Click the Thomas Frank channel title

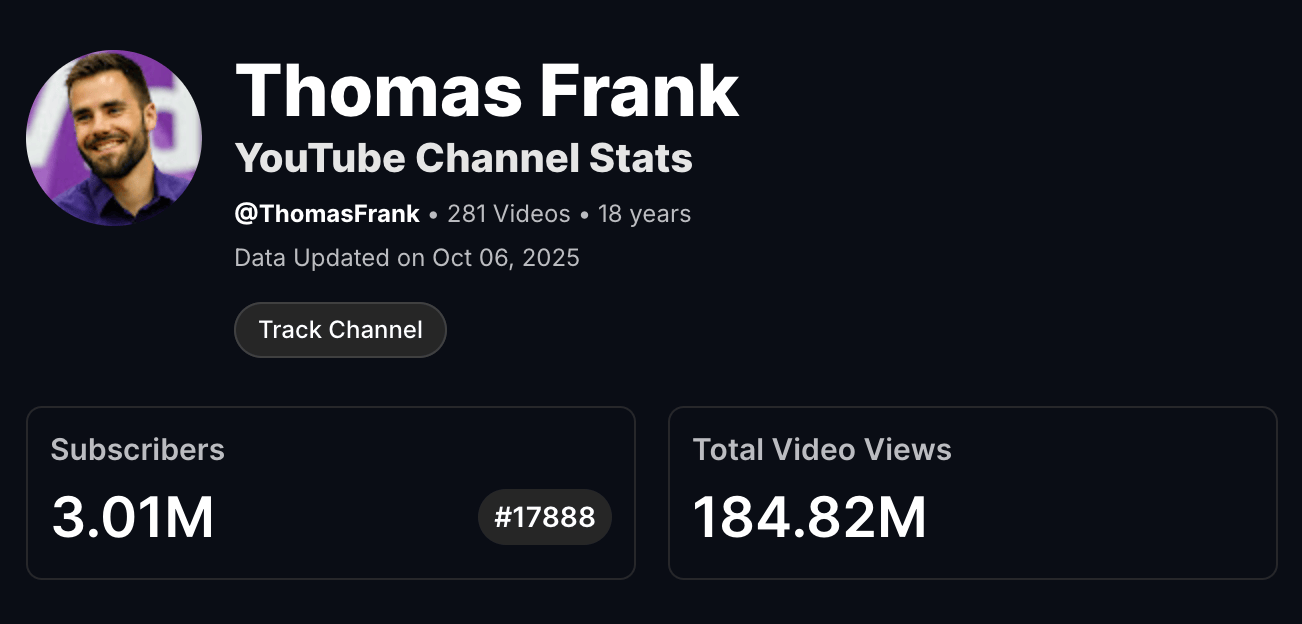pos(485,88)
